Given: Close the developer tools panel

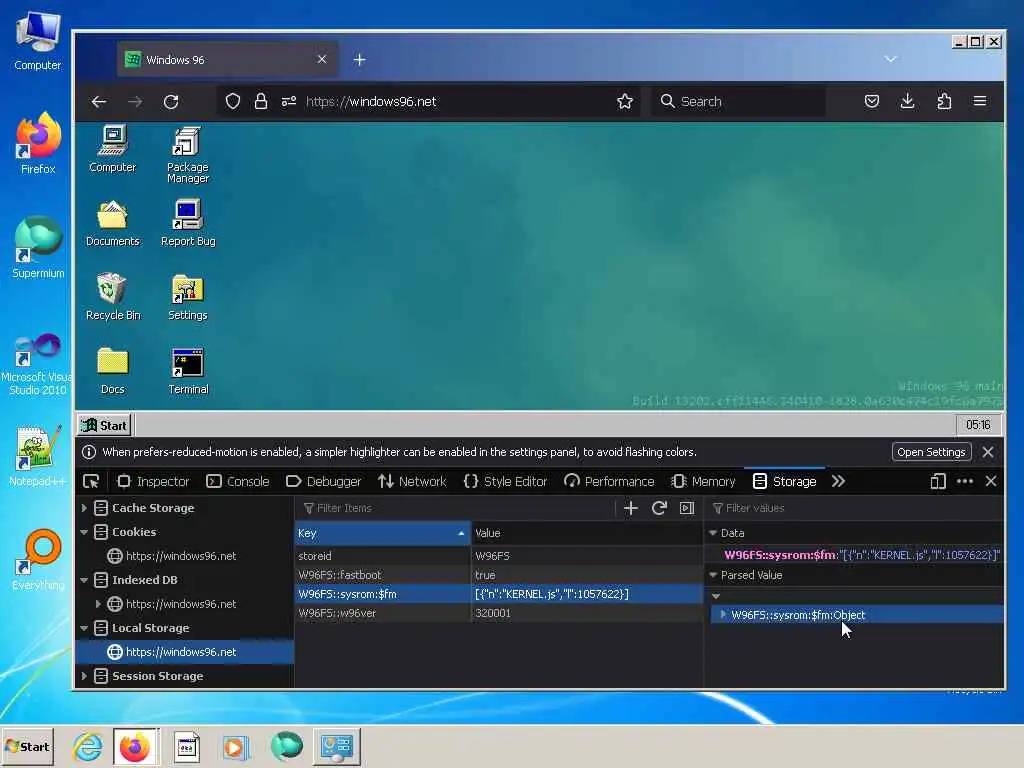Looking at the screenshot, I should (991, 481).
